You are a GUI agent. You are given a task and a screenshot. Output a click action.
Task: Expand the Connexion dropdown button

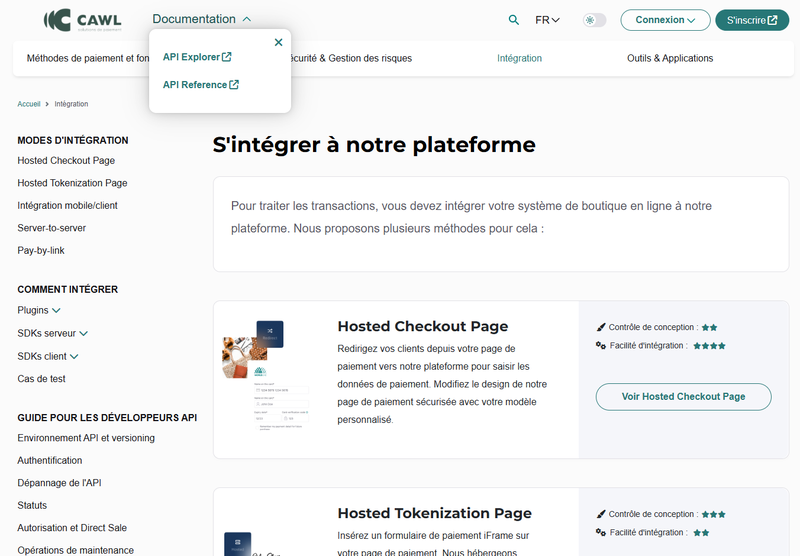pos(664,20)
